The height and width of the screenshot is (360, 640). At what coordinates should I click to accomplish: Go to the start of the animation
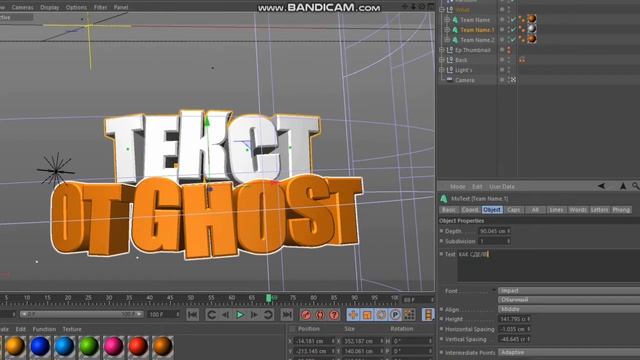click(193, 315)
